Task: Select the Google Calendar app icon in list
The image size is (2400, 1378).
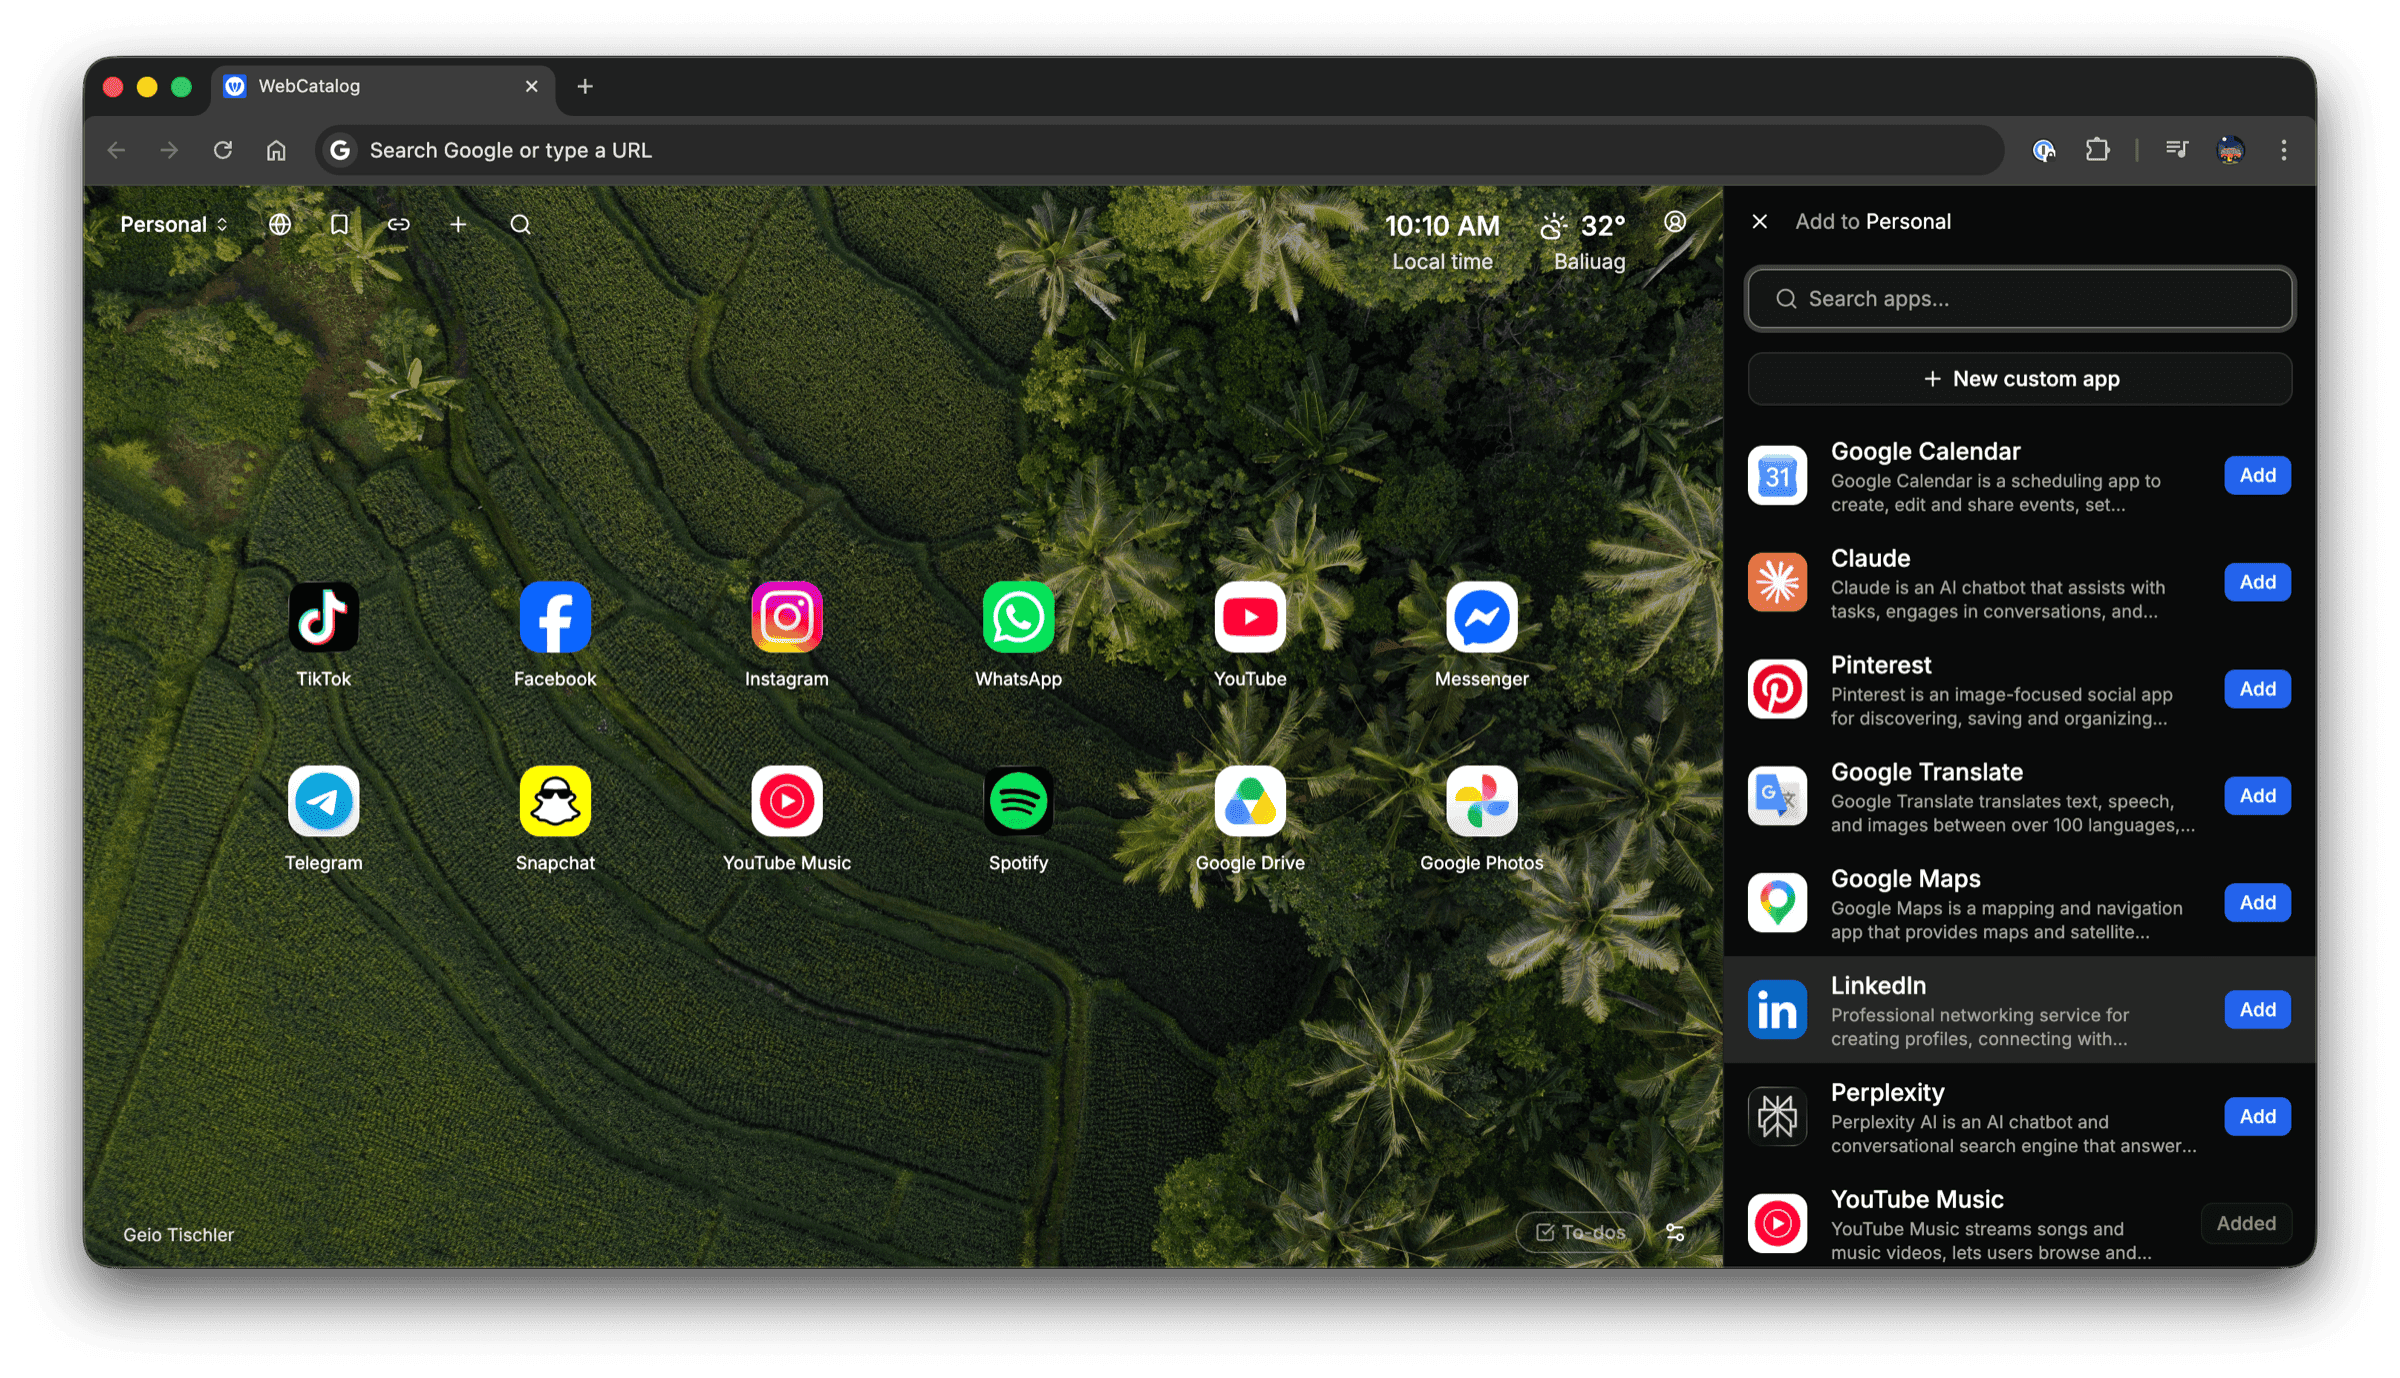Action: click(x=1777, y=476)
